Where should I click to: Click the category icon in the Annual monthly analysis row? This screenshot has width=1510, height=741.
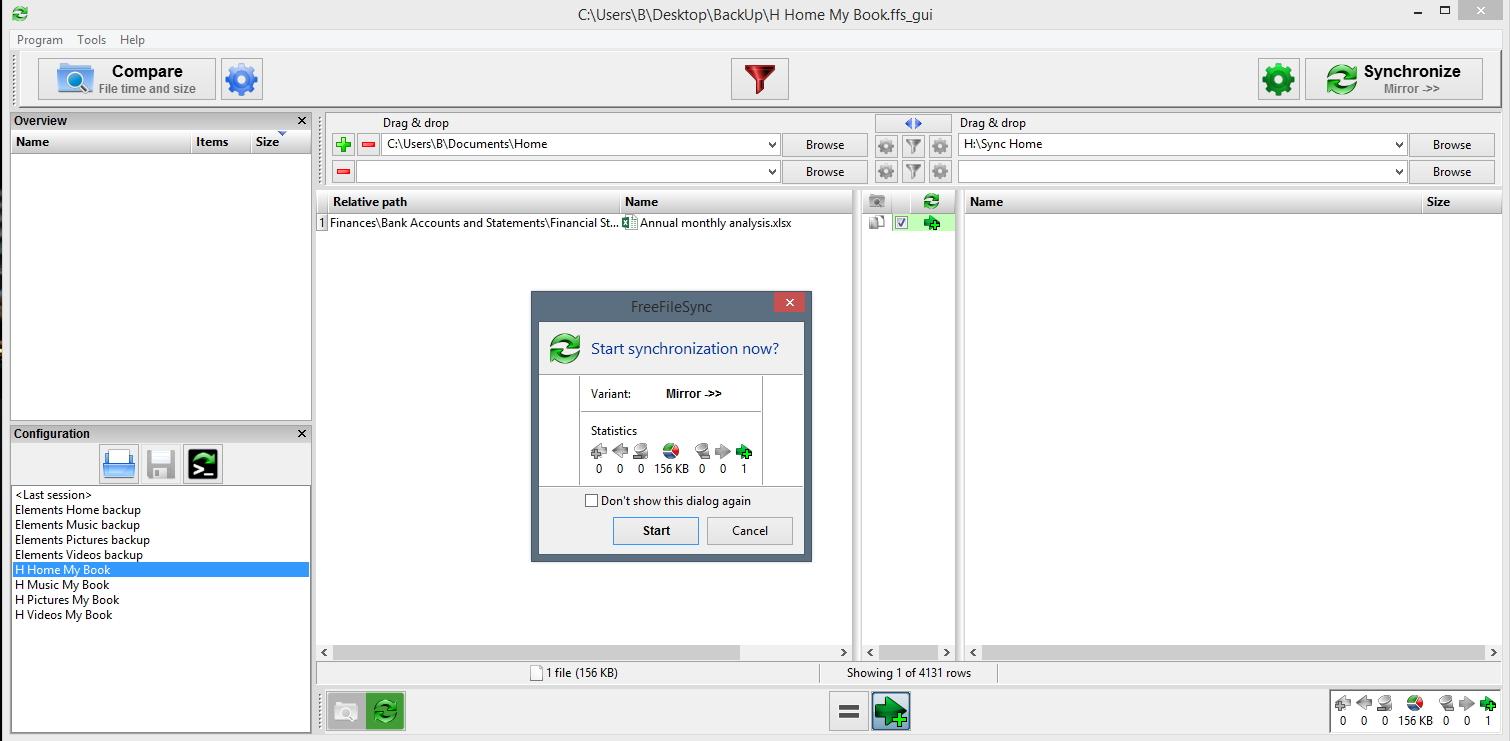(x=876, y=223)
